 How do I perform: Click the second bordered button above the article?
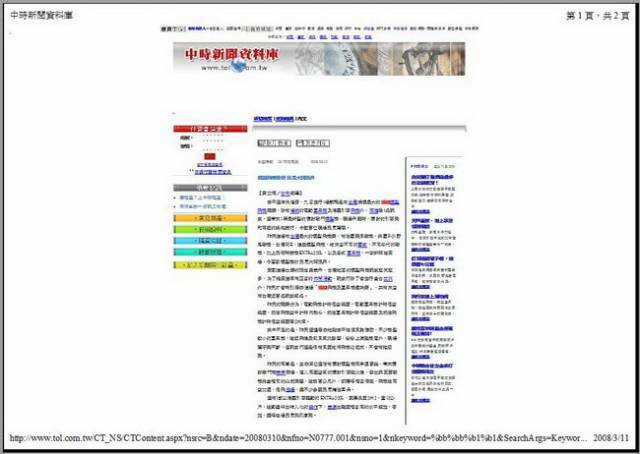click(313, 143)
